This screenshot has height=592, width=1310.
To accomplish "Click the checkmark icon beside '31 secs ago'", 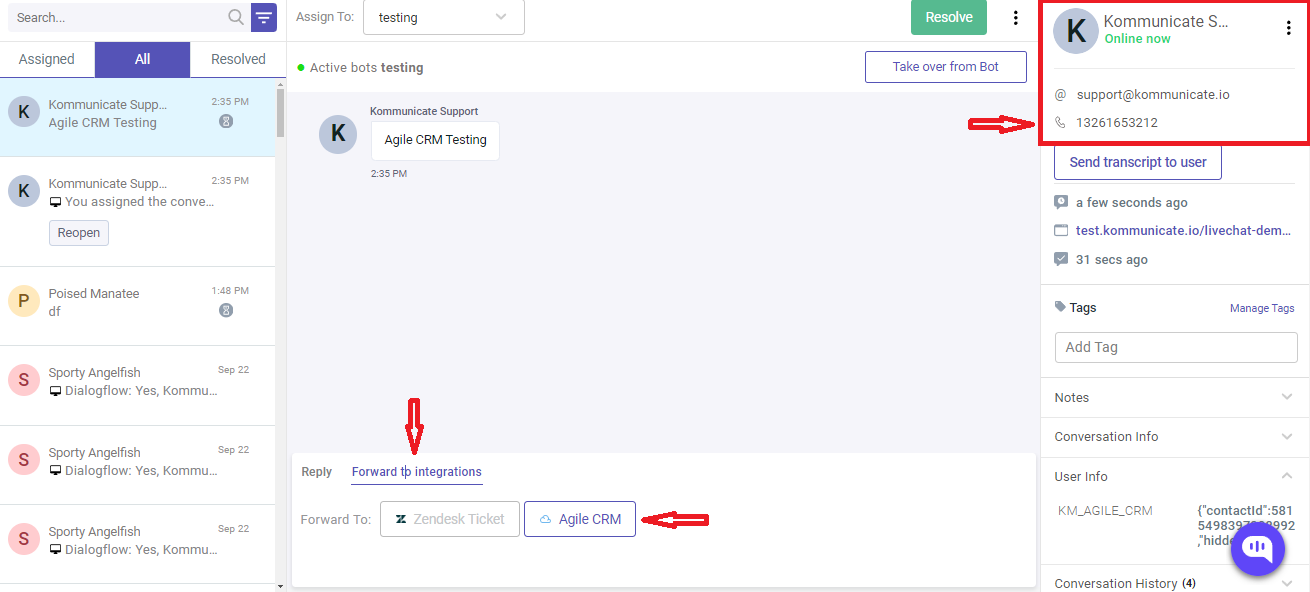I will pyautogui.click(x=1061, y=259).
